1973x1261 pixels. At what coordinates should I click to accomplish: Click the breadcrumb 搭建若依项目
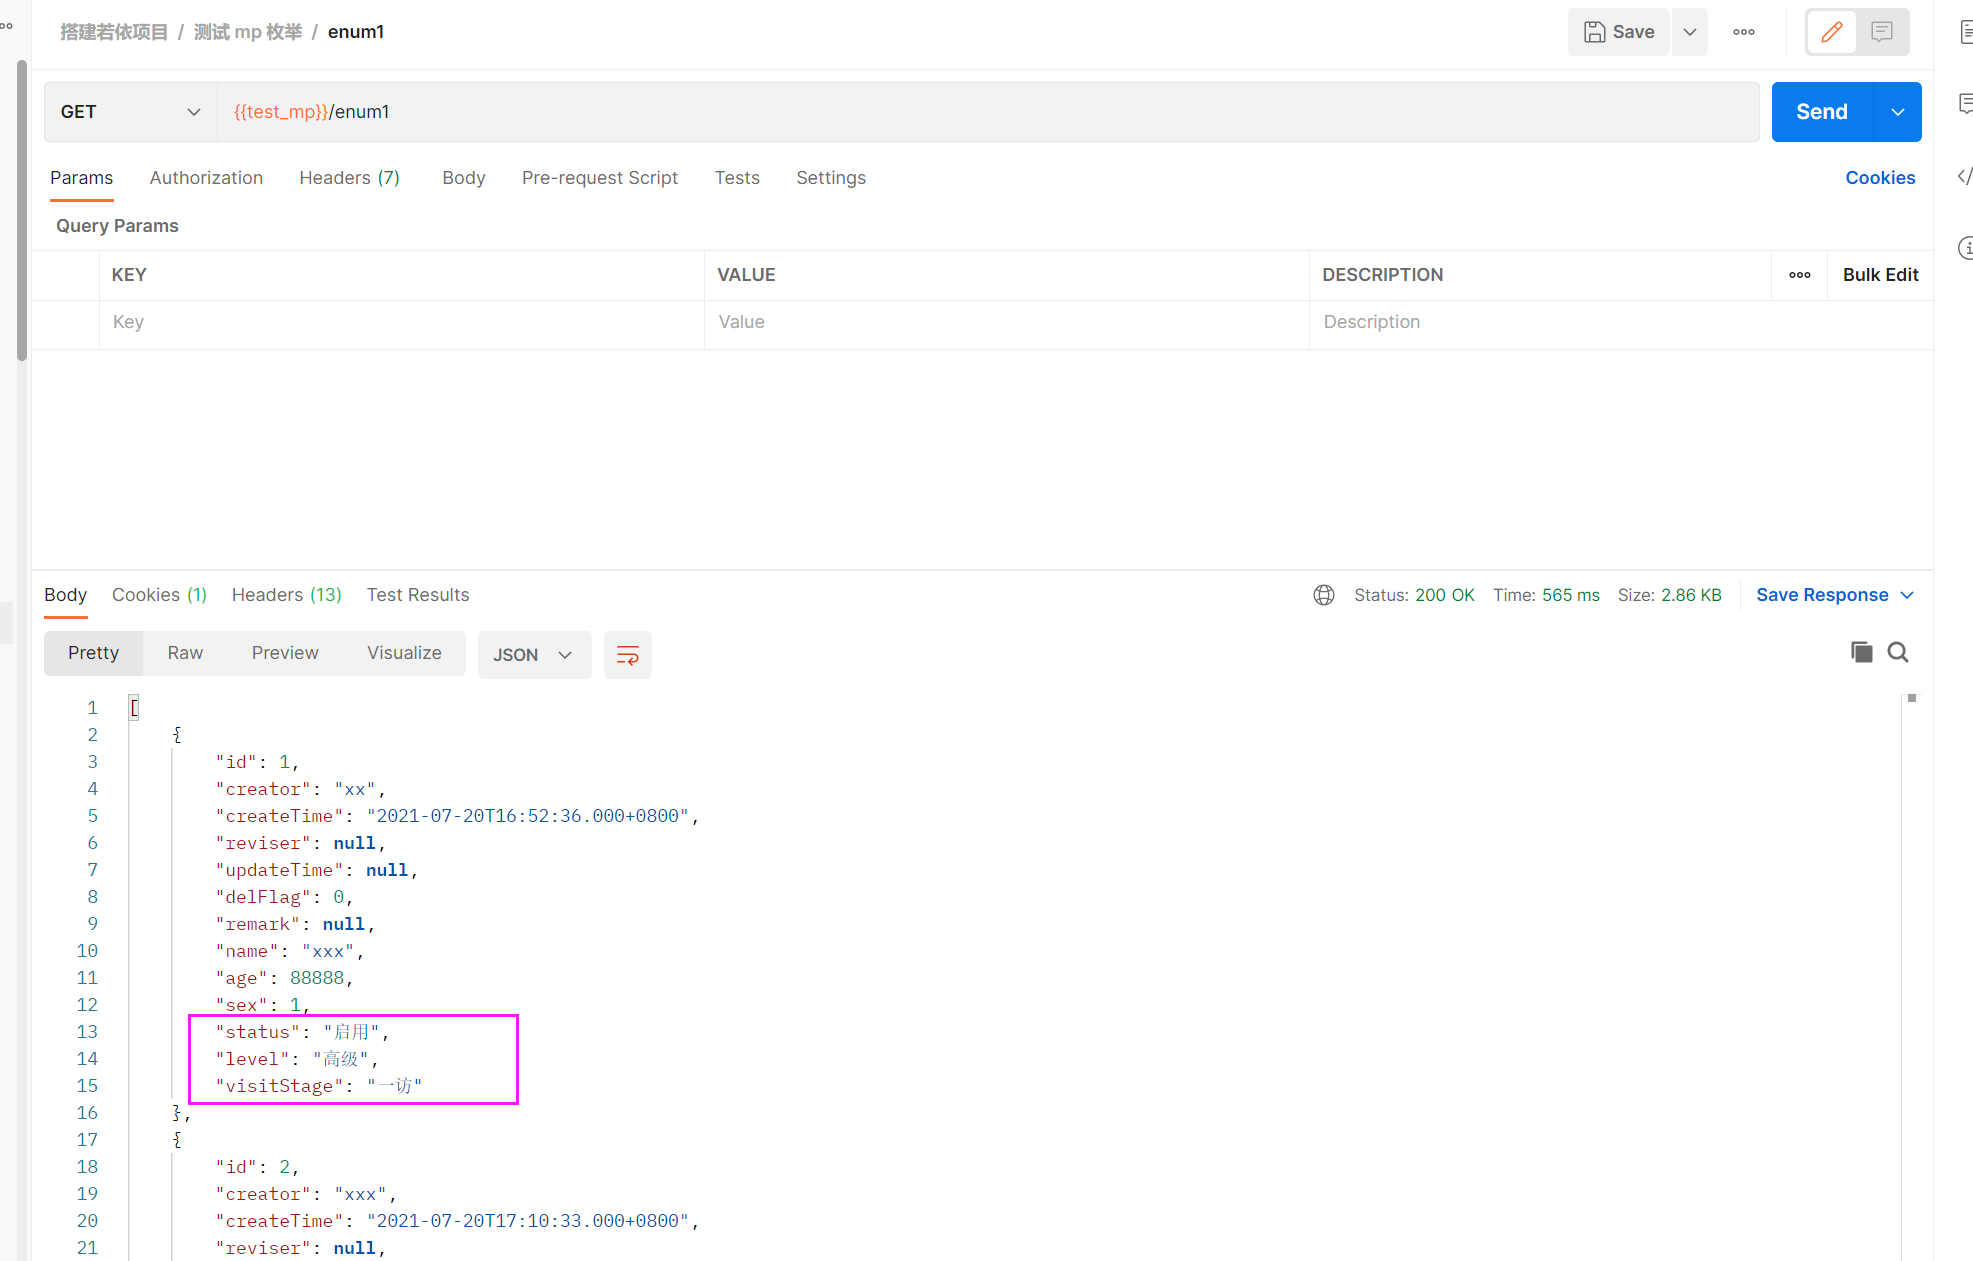pyautogui.click(x=114, y=32)
